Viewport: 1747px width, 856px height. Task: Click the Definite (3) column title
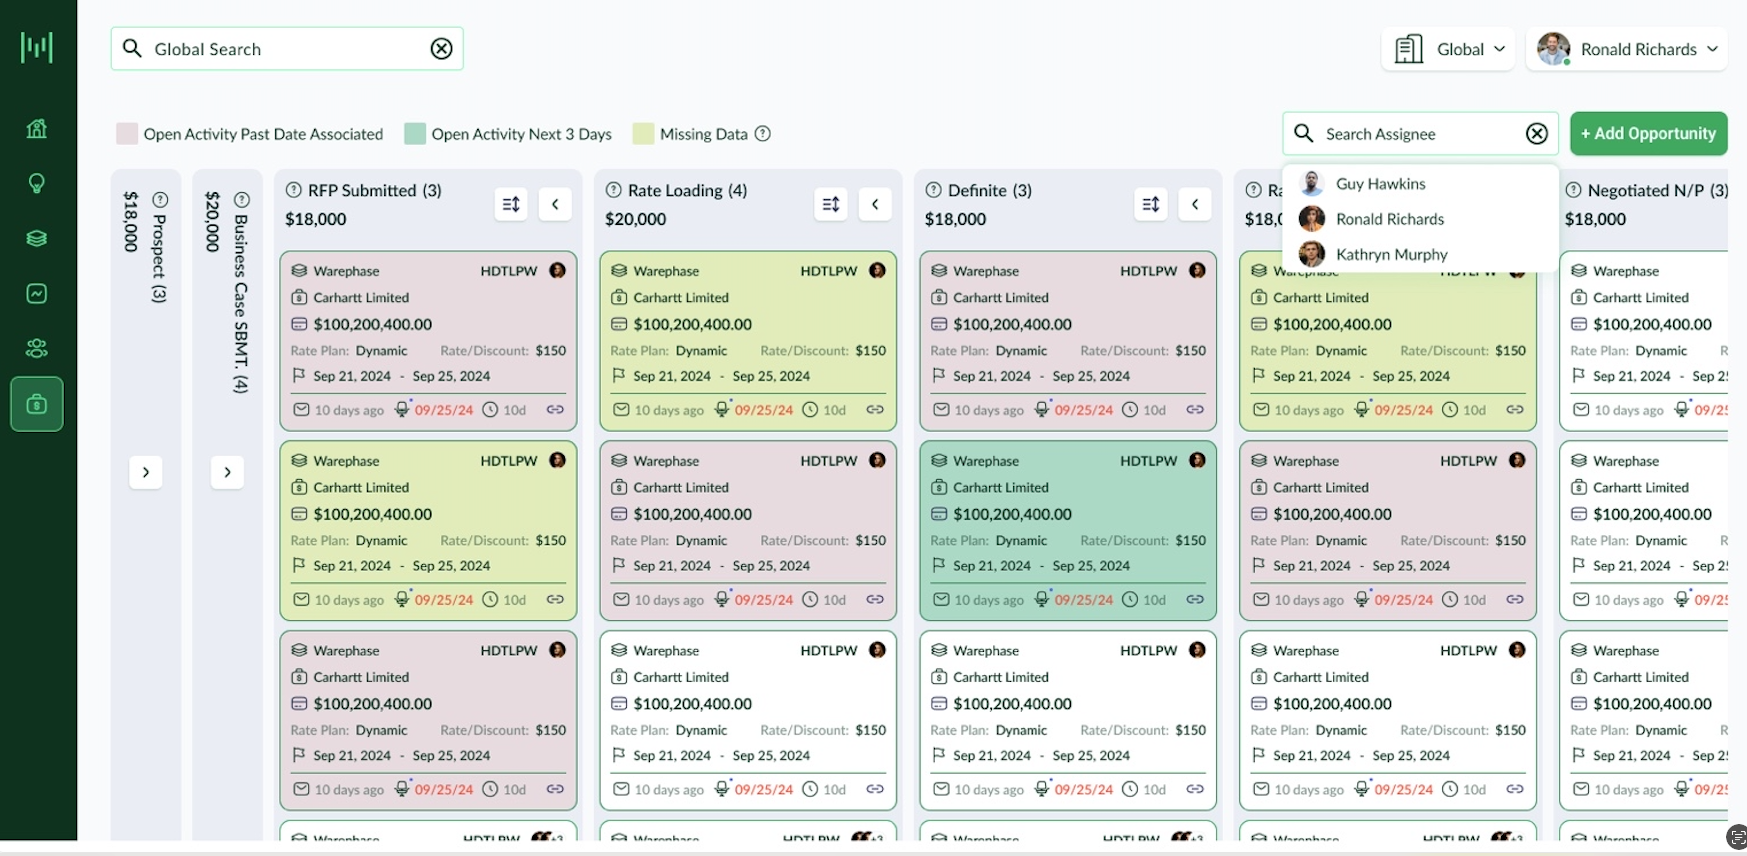tap(990, 190)
